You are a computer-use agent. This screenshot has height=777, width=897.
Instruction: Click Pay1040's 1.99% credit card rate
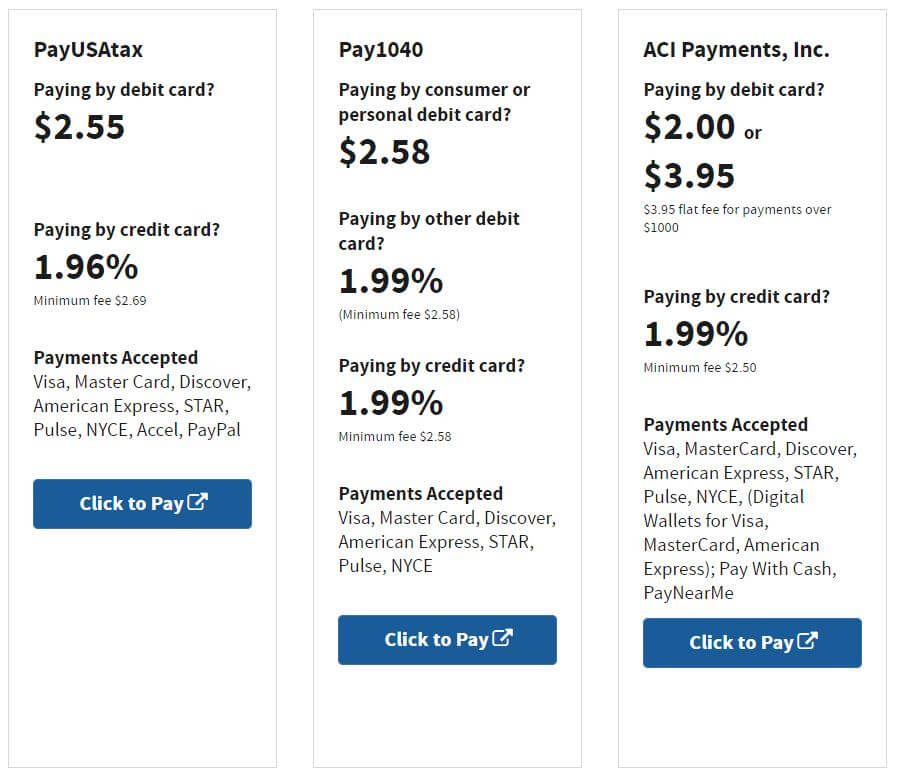pyautogui.click(x=391, y=404)
